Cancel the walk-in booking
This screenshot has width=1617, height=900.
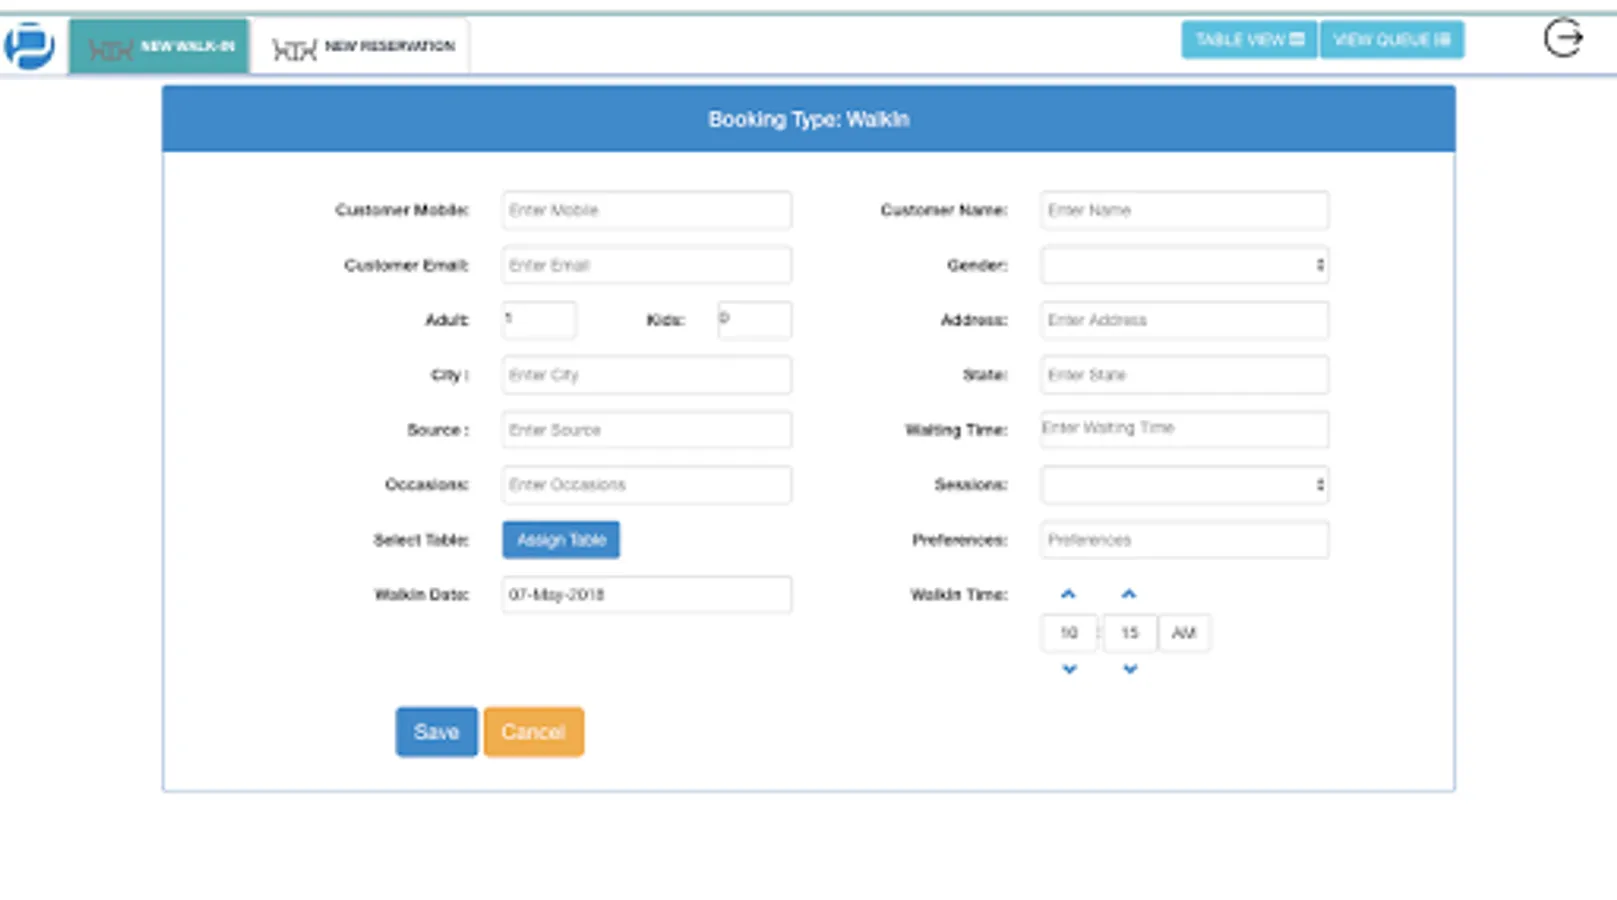534,732
